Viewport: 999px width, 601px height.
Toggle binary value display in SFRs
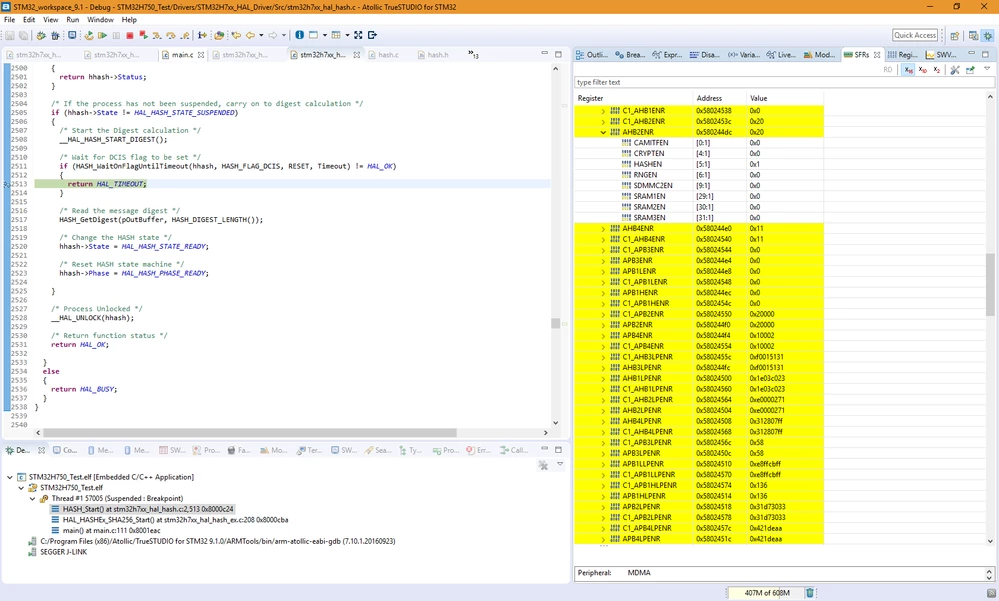pos(937,70)
